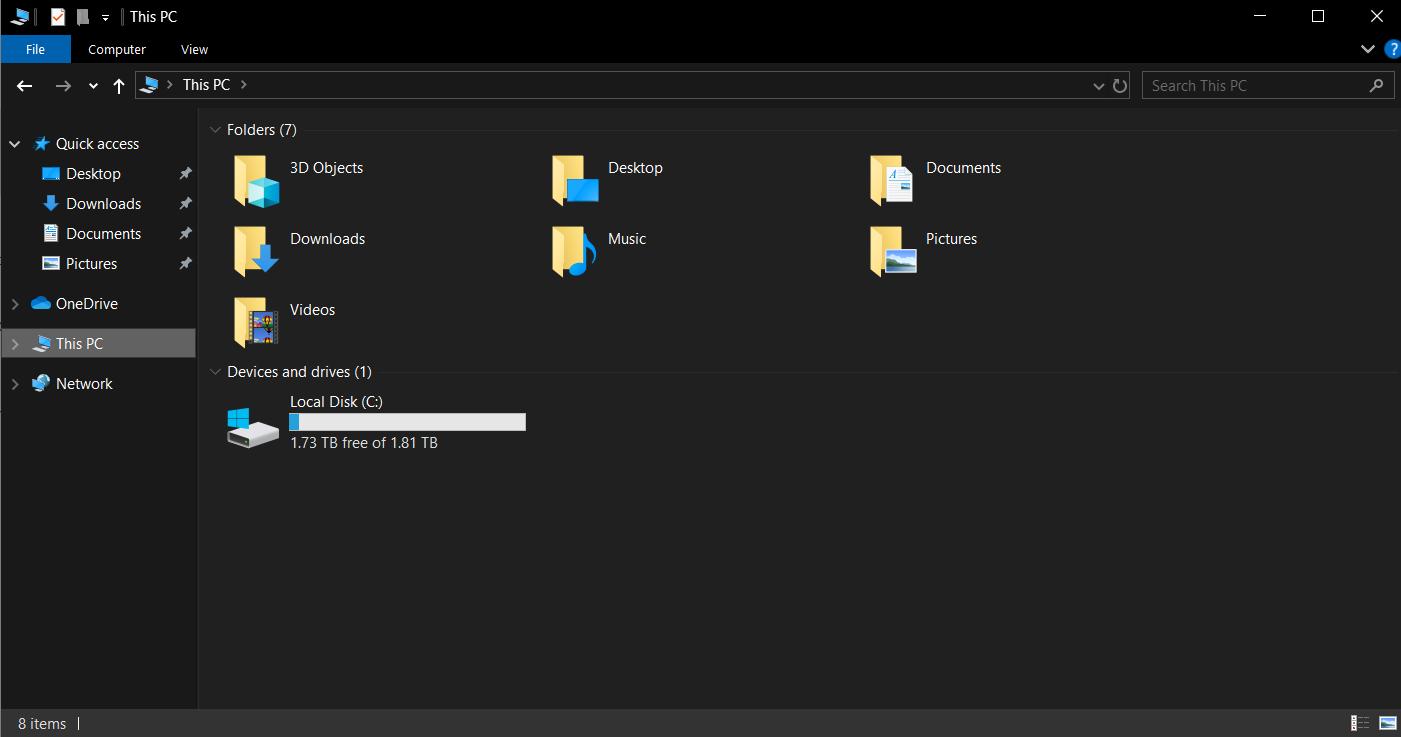Screen dimensions: 1401x737
Task: Open the 3D Objects folder icon
Action: [x=256, y=181]
